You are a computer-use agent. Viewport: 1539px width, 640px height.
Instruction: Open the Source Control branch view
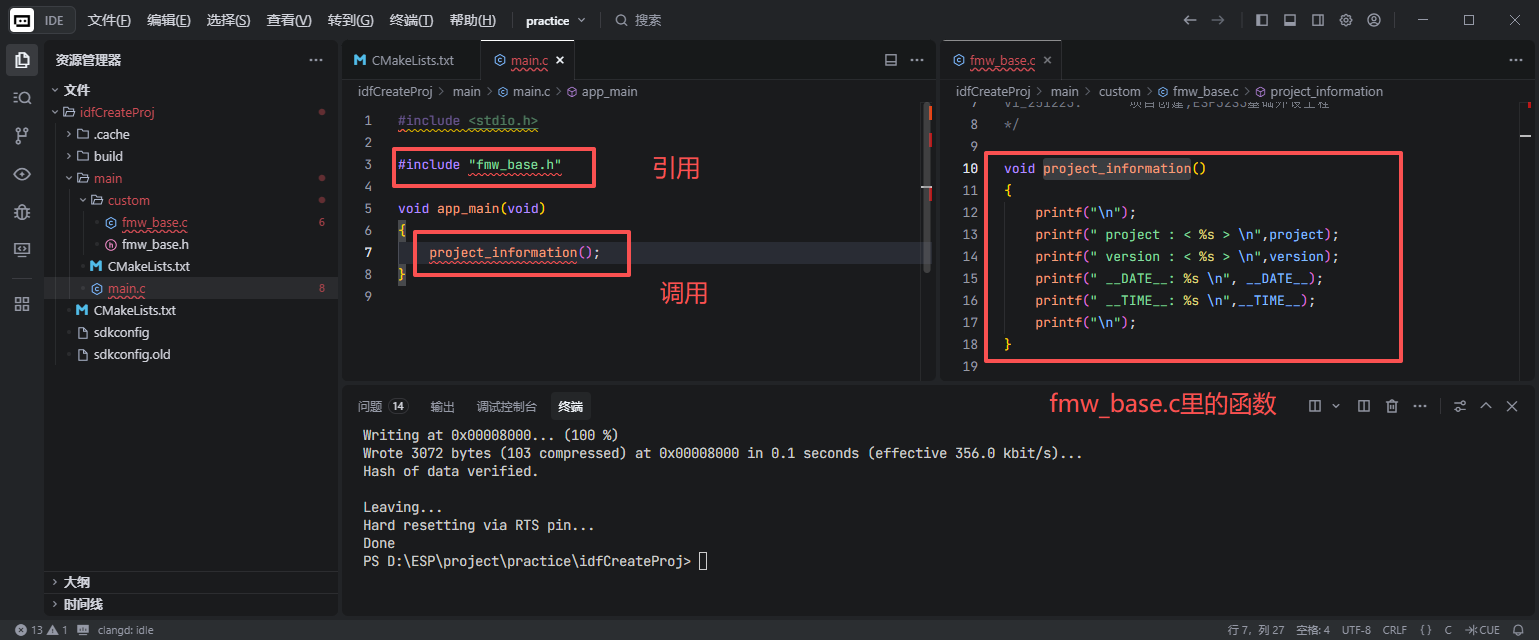tap(21, 135)
